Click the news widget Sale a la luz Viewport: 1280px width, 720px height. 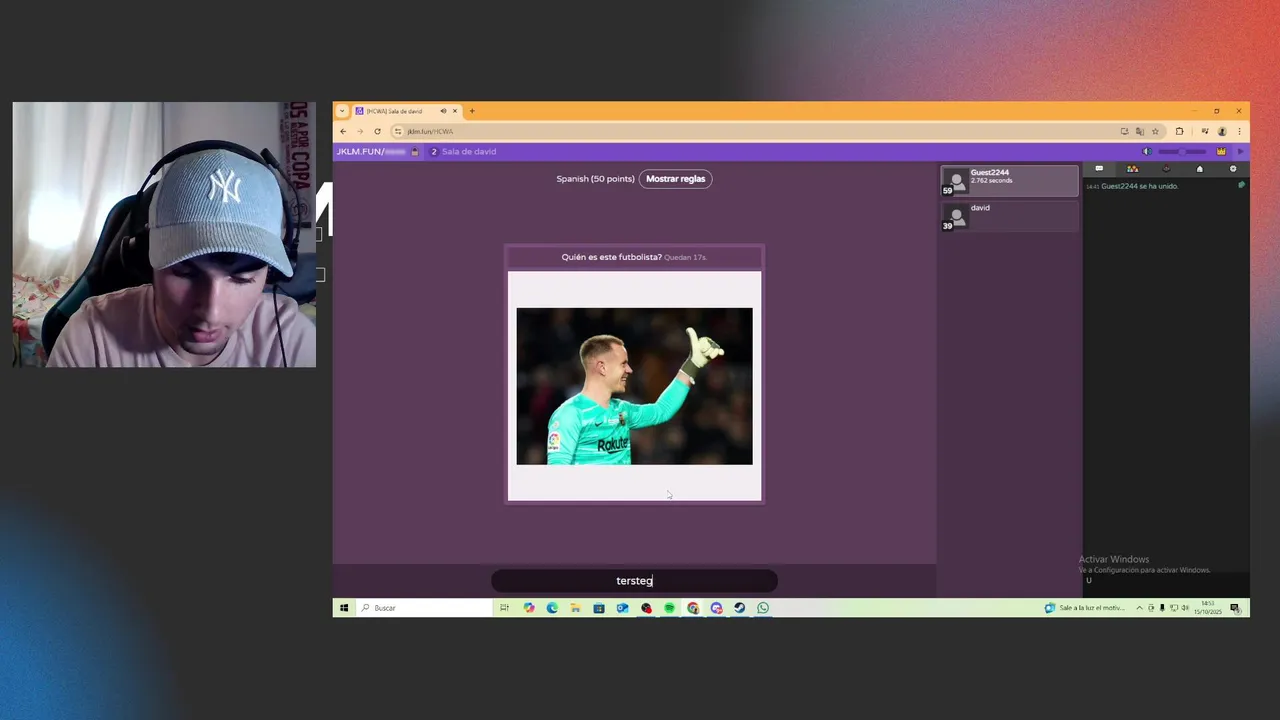coord(1085,608)
